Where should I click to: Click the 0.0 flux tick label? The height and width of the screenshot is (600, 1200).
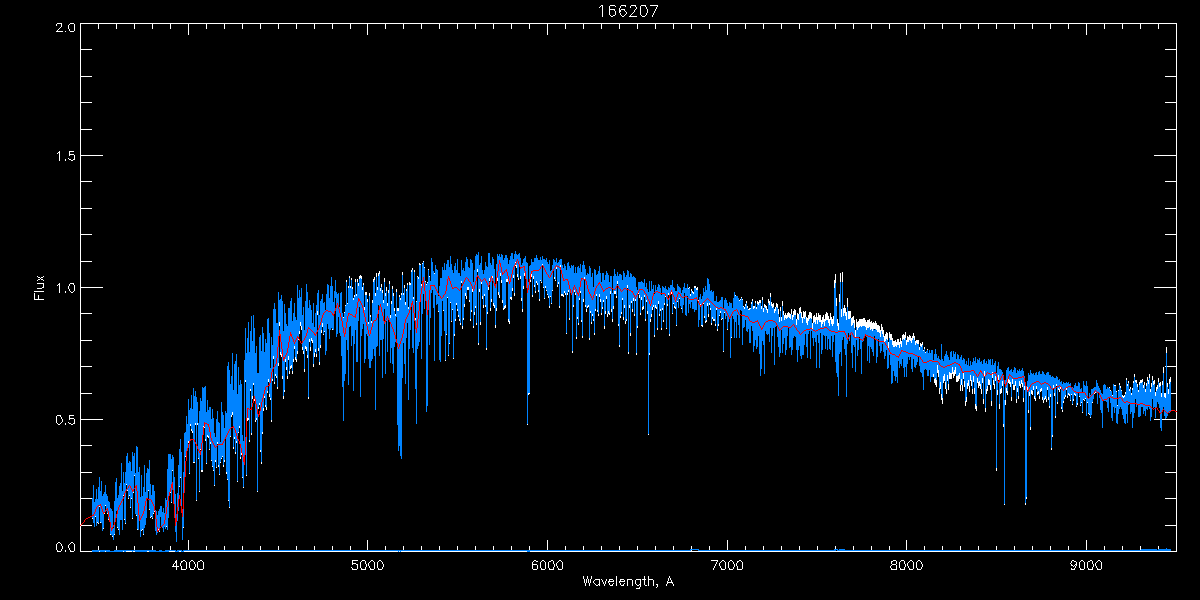[66, 547]
